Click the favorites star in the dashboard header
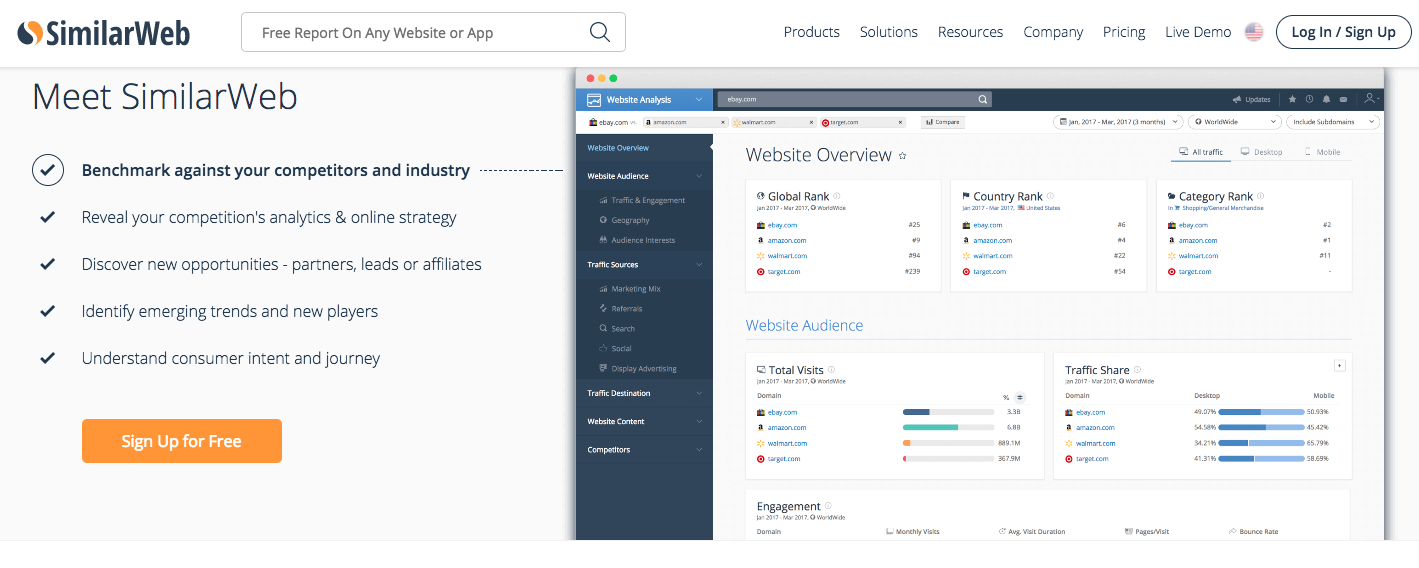This screenshot has height=568, width=1419. tap(1292, 99)
